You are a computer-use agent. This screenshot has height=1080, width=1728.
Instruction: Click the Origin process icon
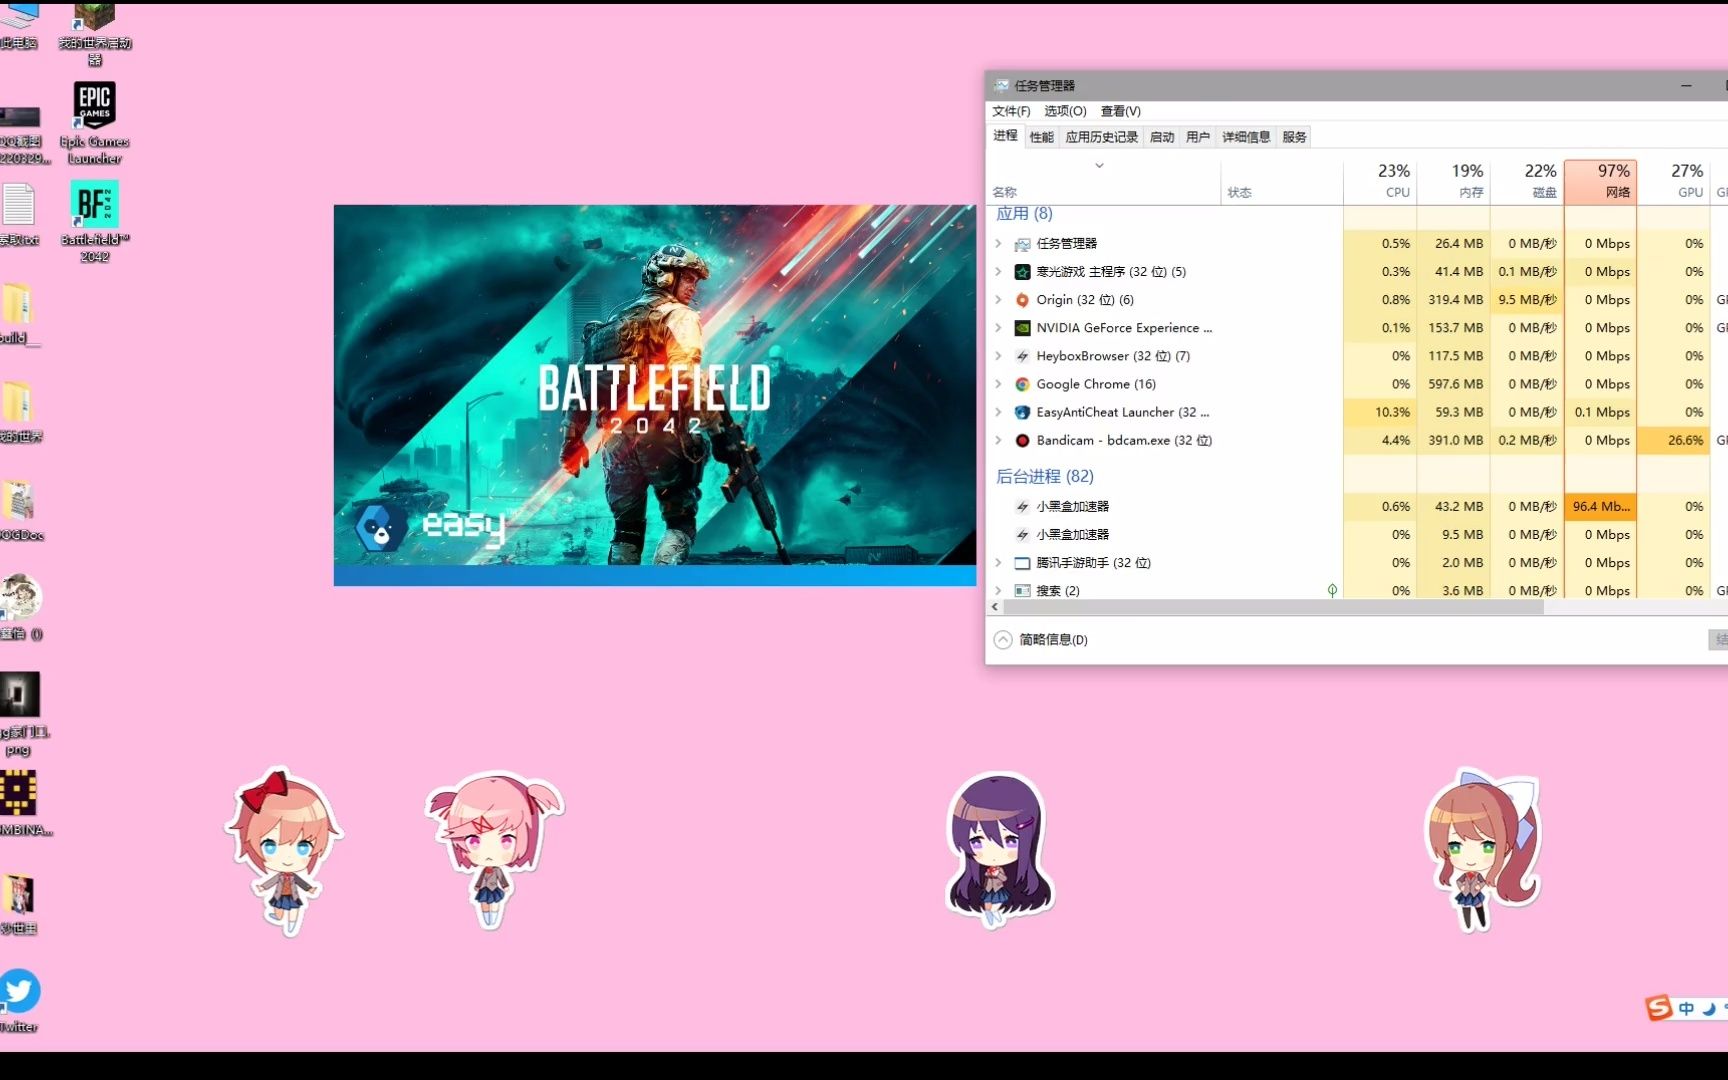coord(1022,300)
